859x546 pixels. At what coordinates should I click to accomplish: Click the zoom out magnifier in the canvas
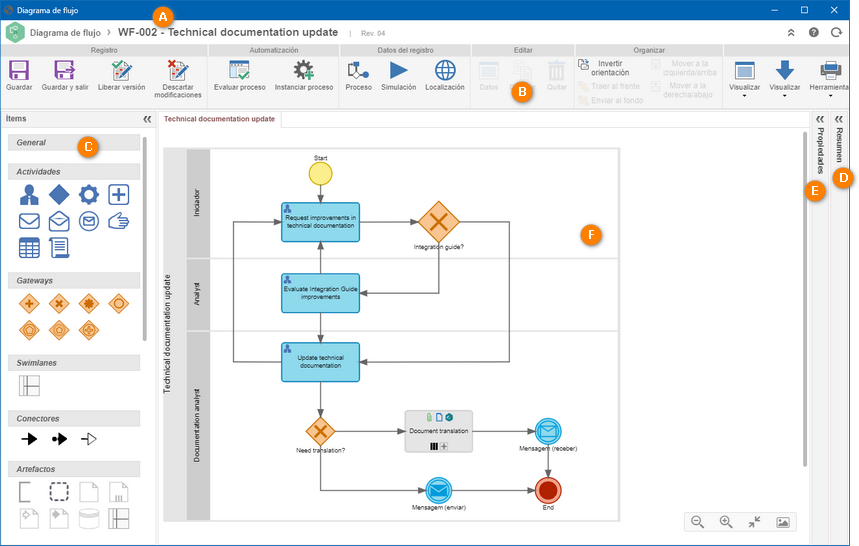click(x=697, y=522)
